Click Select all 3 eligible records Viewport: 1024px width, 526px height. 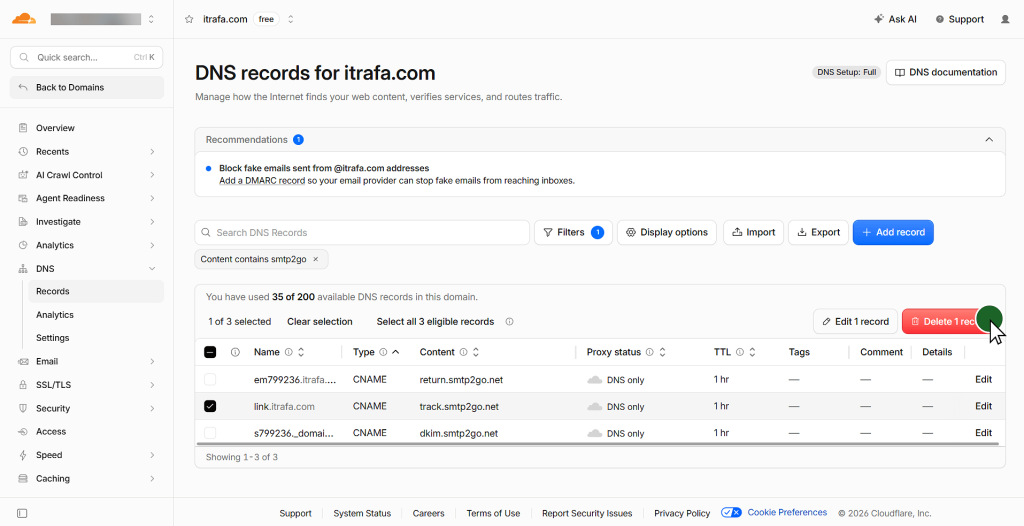tap(435, 322)
